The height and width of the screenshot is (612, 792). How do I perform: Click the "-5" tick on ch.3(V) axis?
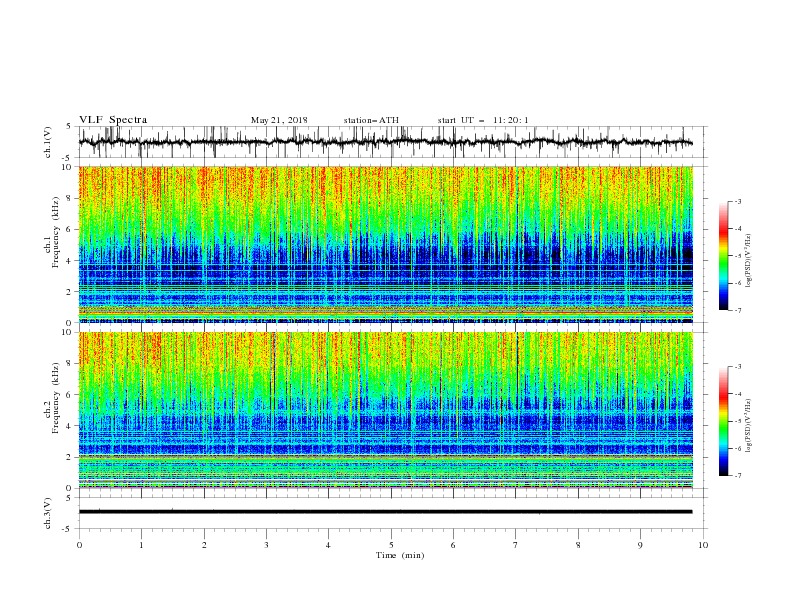tap(68, 529)
